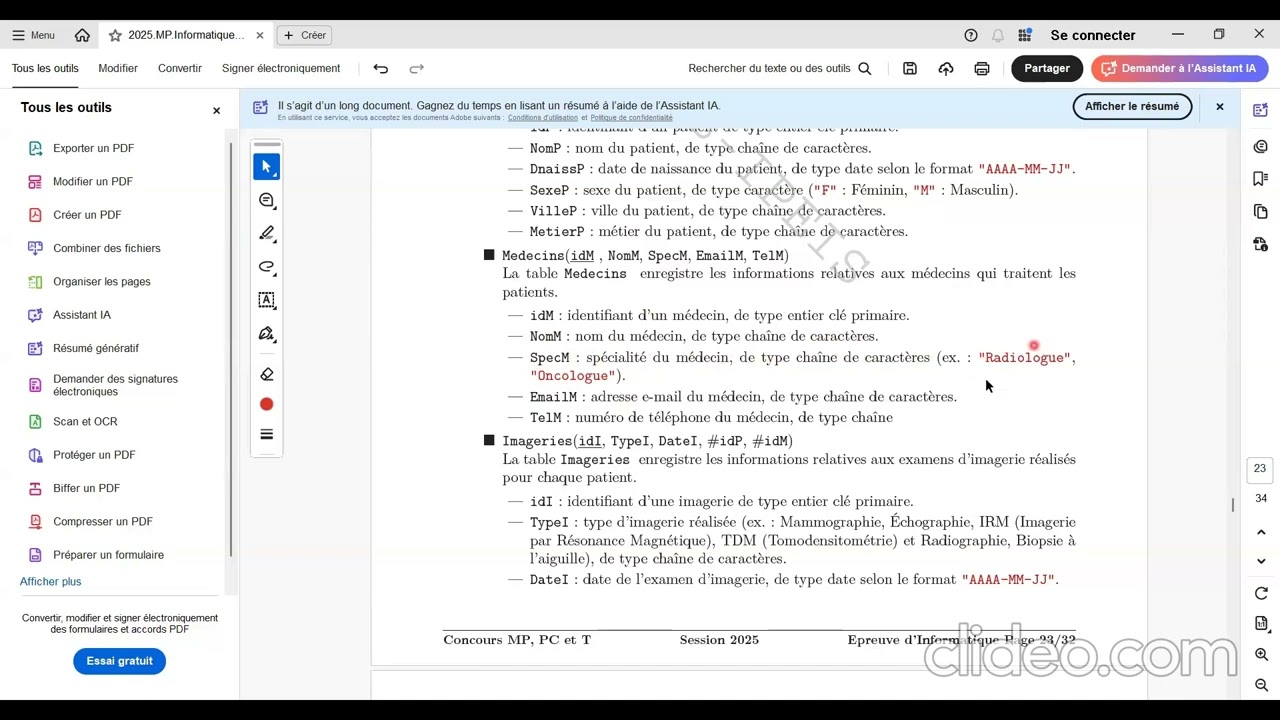Image resolution: width=1280 pixels, height=720 pixels.
Task: Click the cloud upload icon
Action: coord(946,68)
